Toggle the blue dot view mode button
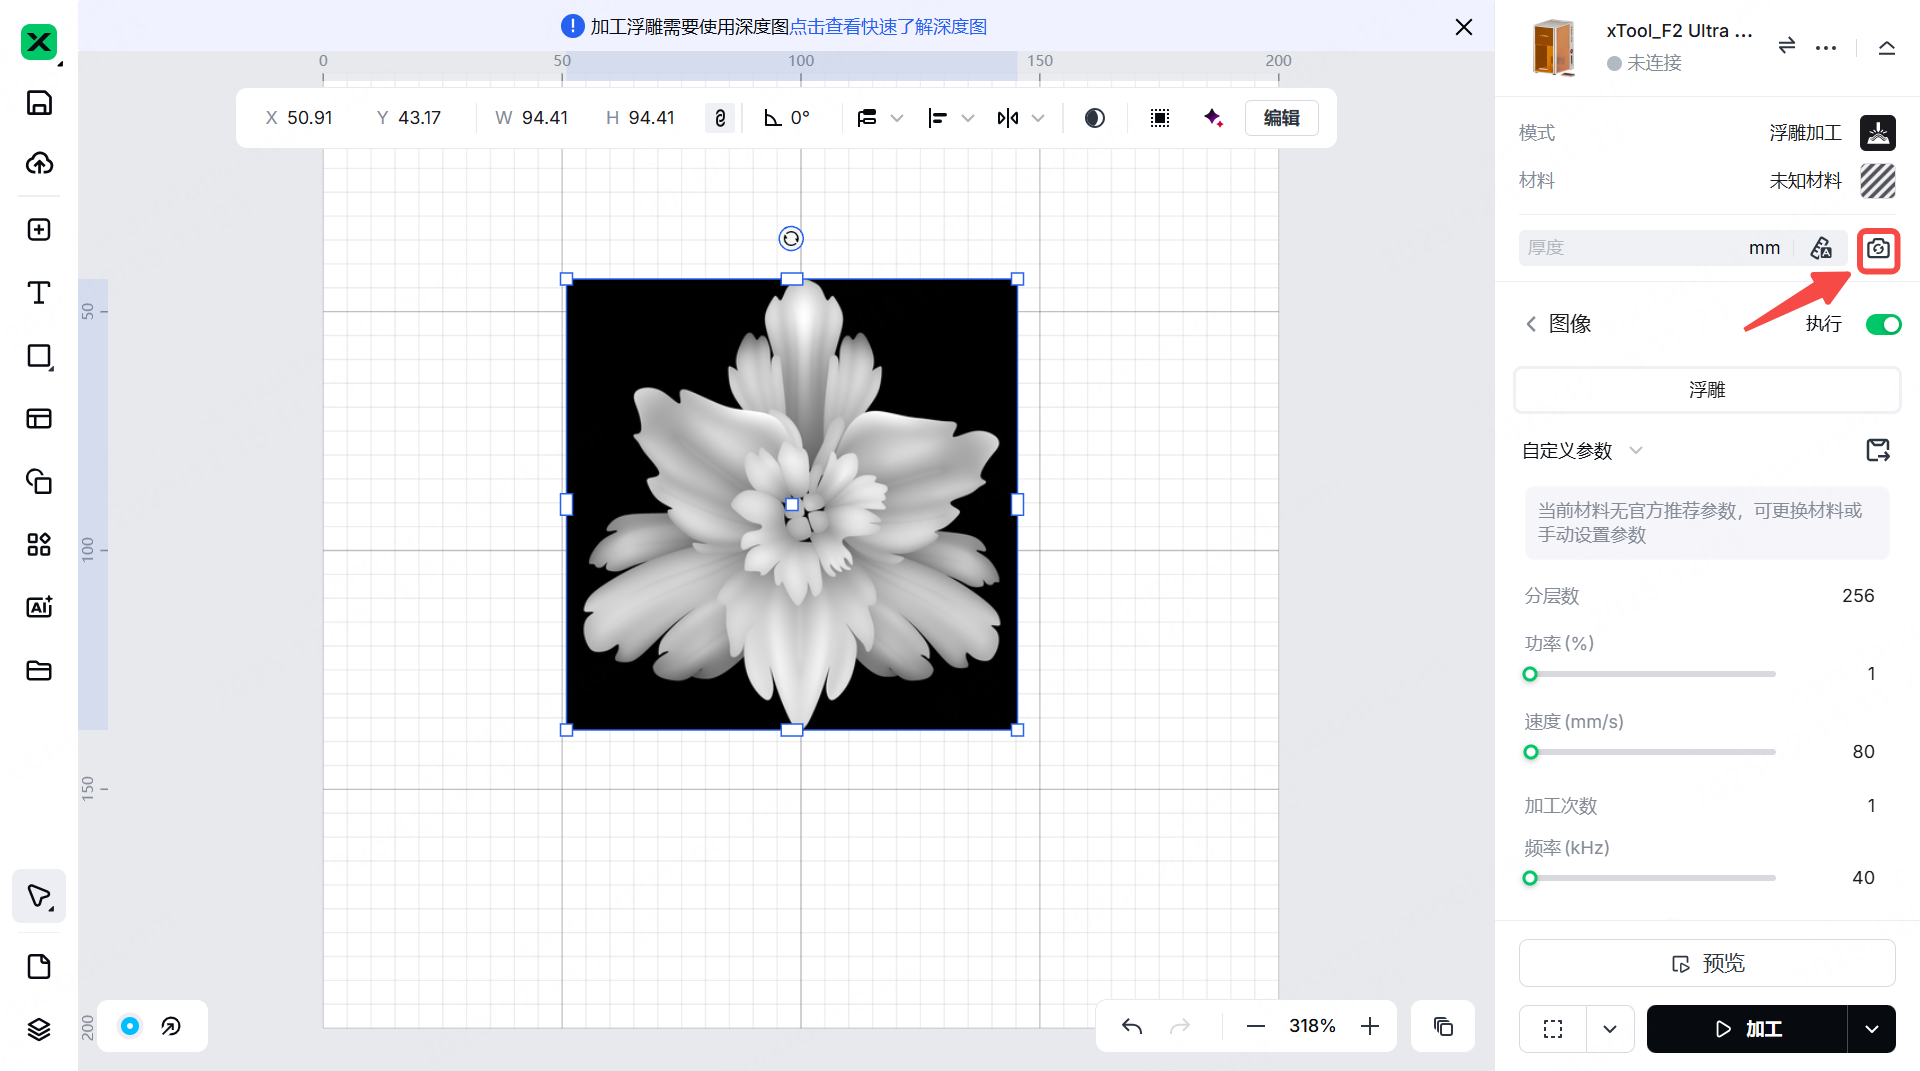The height and width of the screenshot is (1071, 1920). pyautogui.click(x=130, y=1026)
